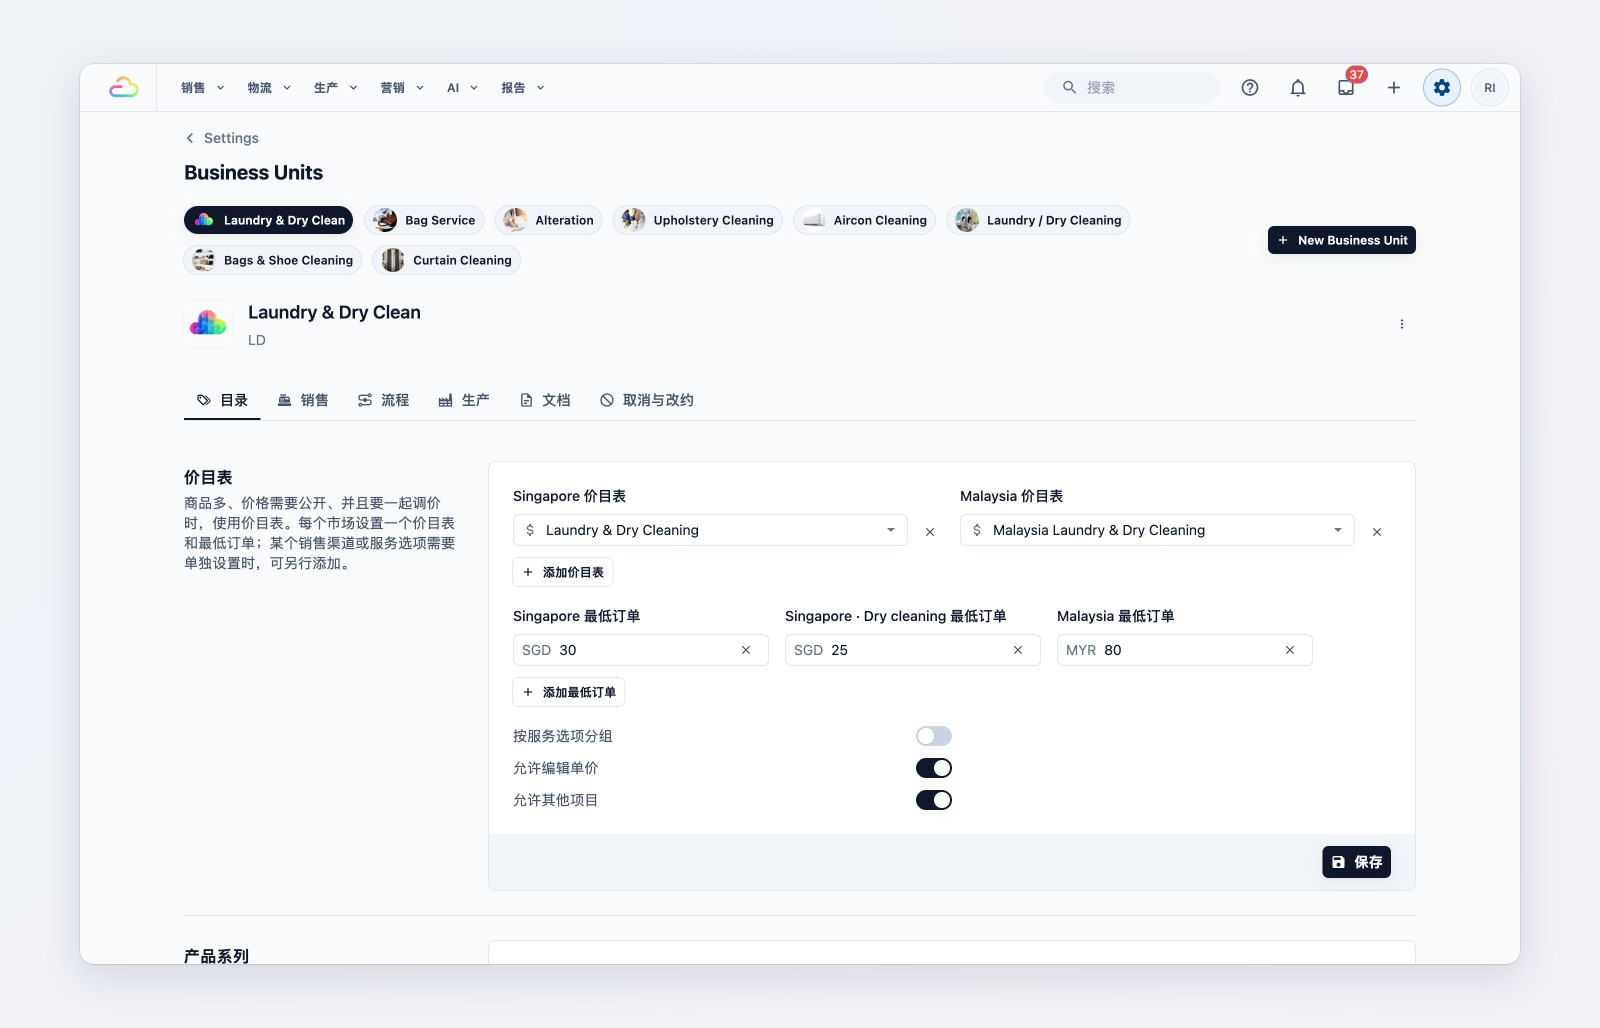Expand the 营销 menu
1600x1028 pixels.
coord(402,88)
